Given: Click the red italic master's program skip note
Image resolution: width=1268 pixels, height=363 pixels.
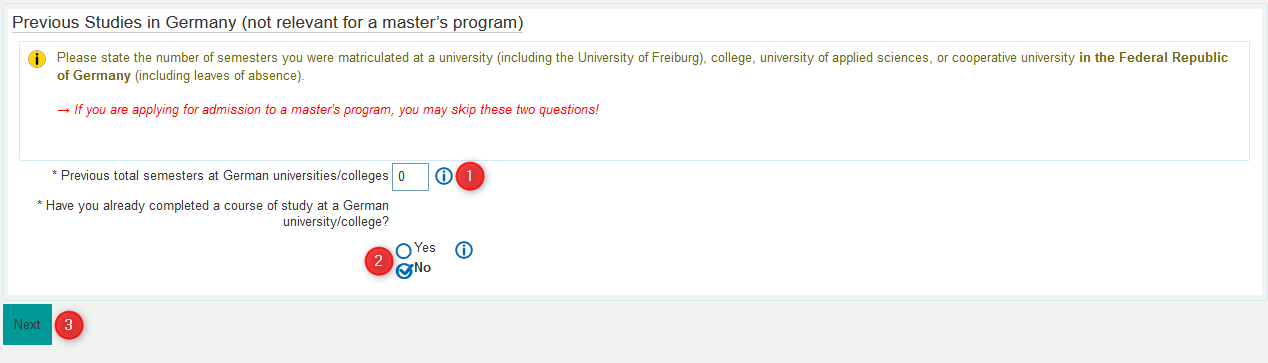Looking at the screenshot, I should [x=336, y=109].
